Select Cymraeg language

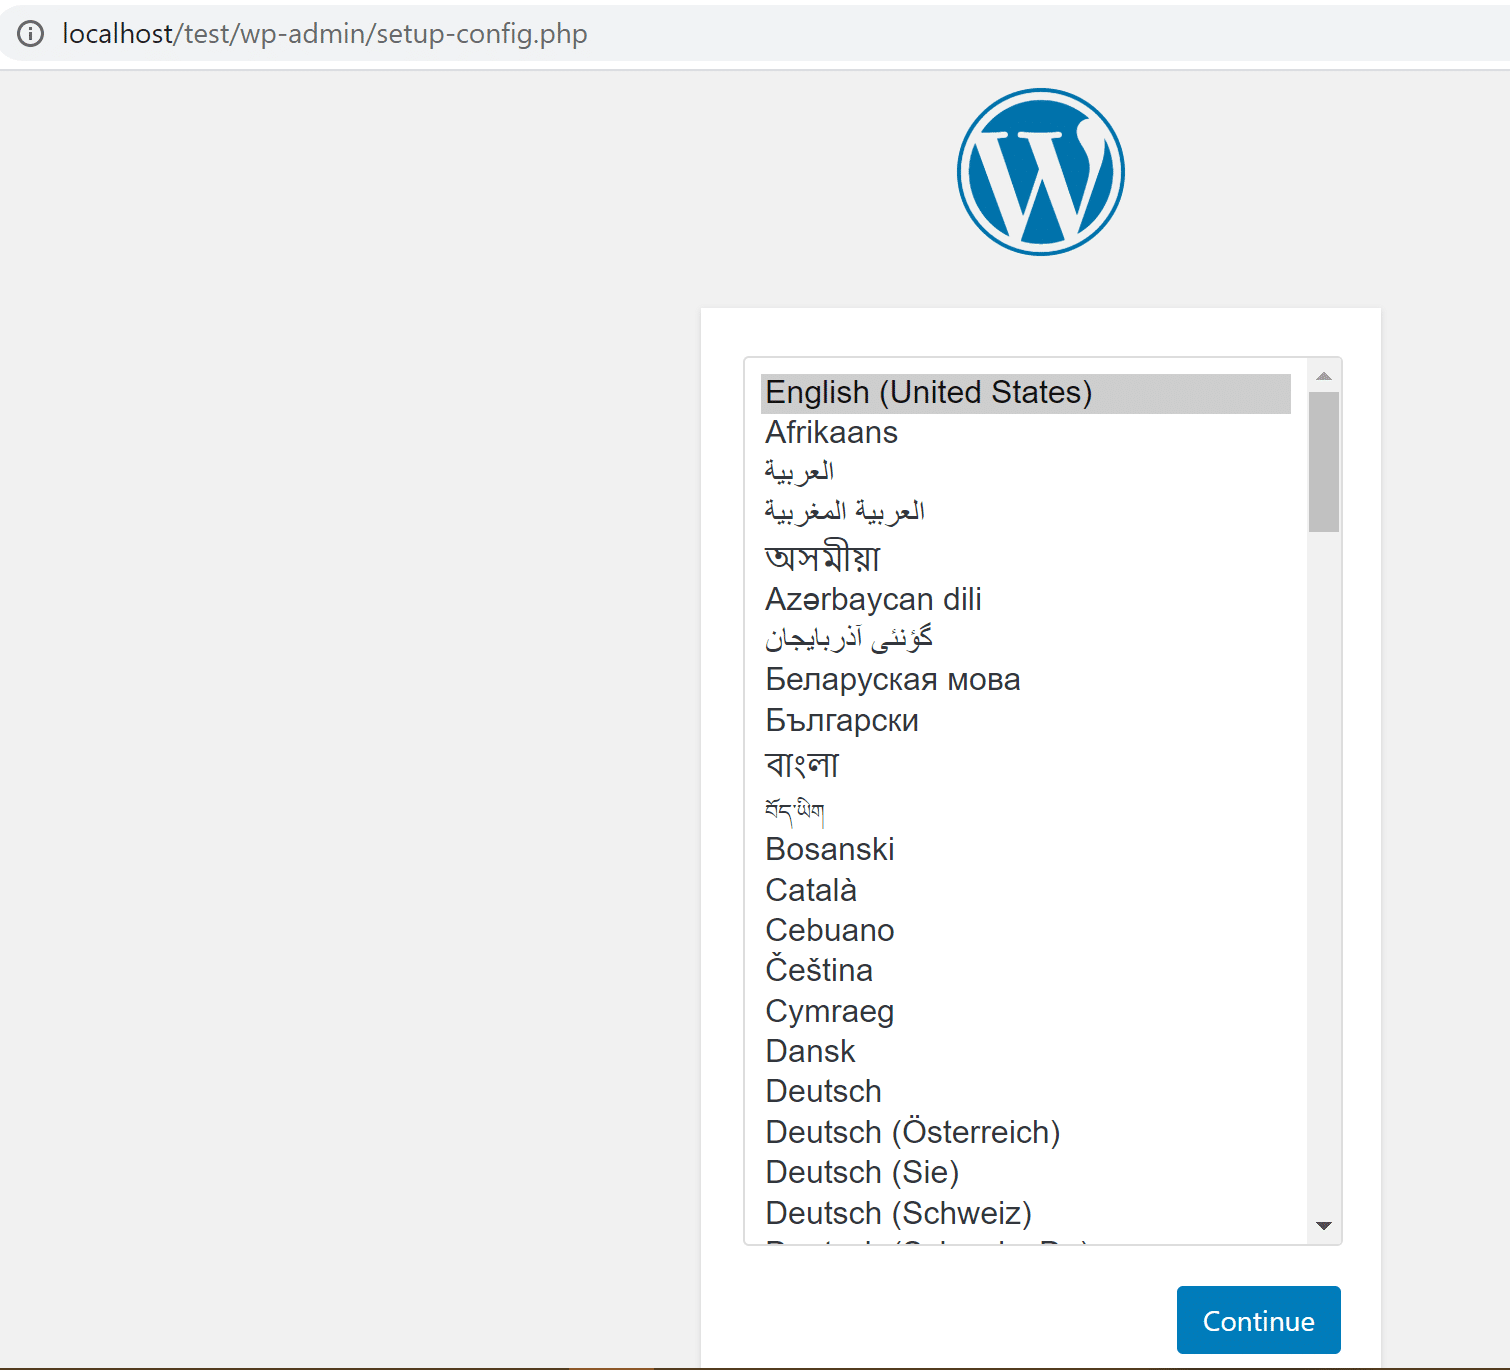click(x=1026, y=1011)
